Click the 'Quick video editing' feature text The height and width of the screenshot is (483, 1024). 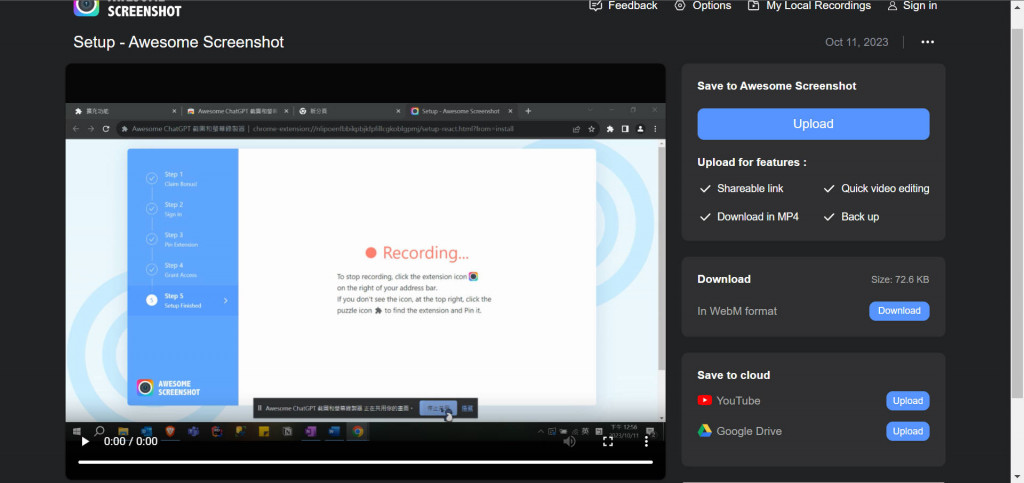point(885,189)
